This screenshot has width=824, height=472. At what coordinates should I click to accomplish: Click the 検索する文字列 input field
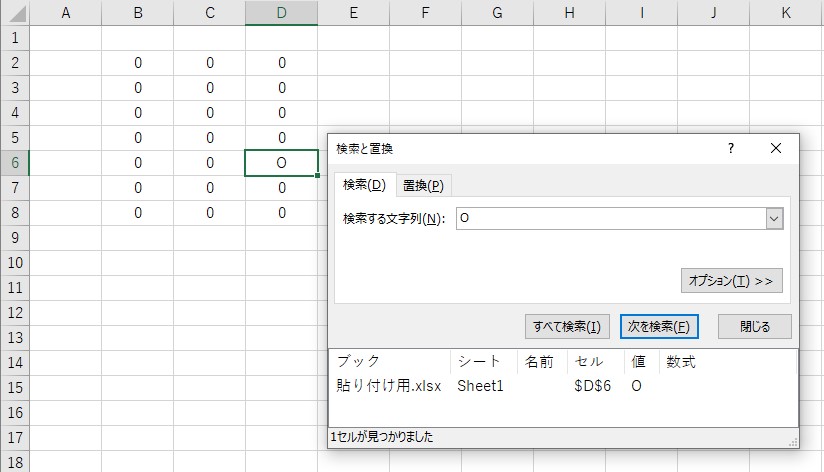pyautogui.click(x=610, y=219)
